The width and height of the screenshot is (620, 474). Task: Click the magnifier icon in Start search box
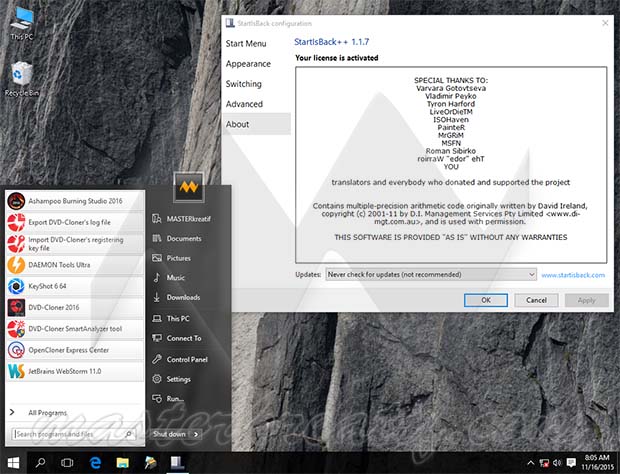(129, 434)
